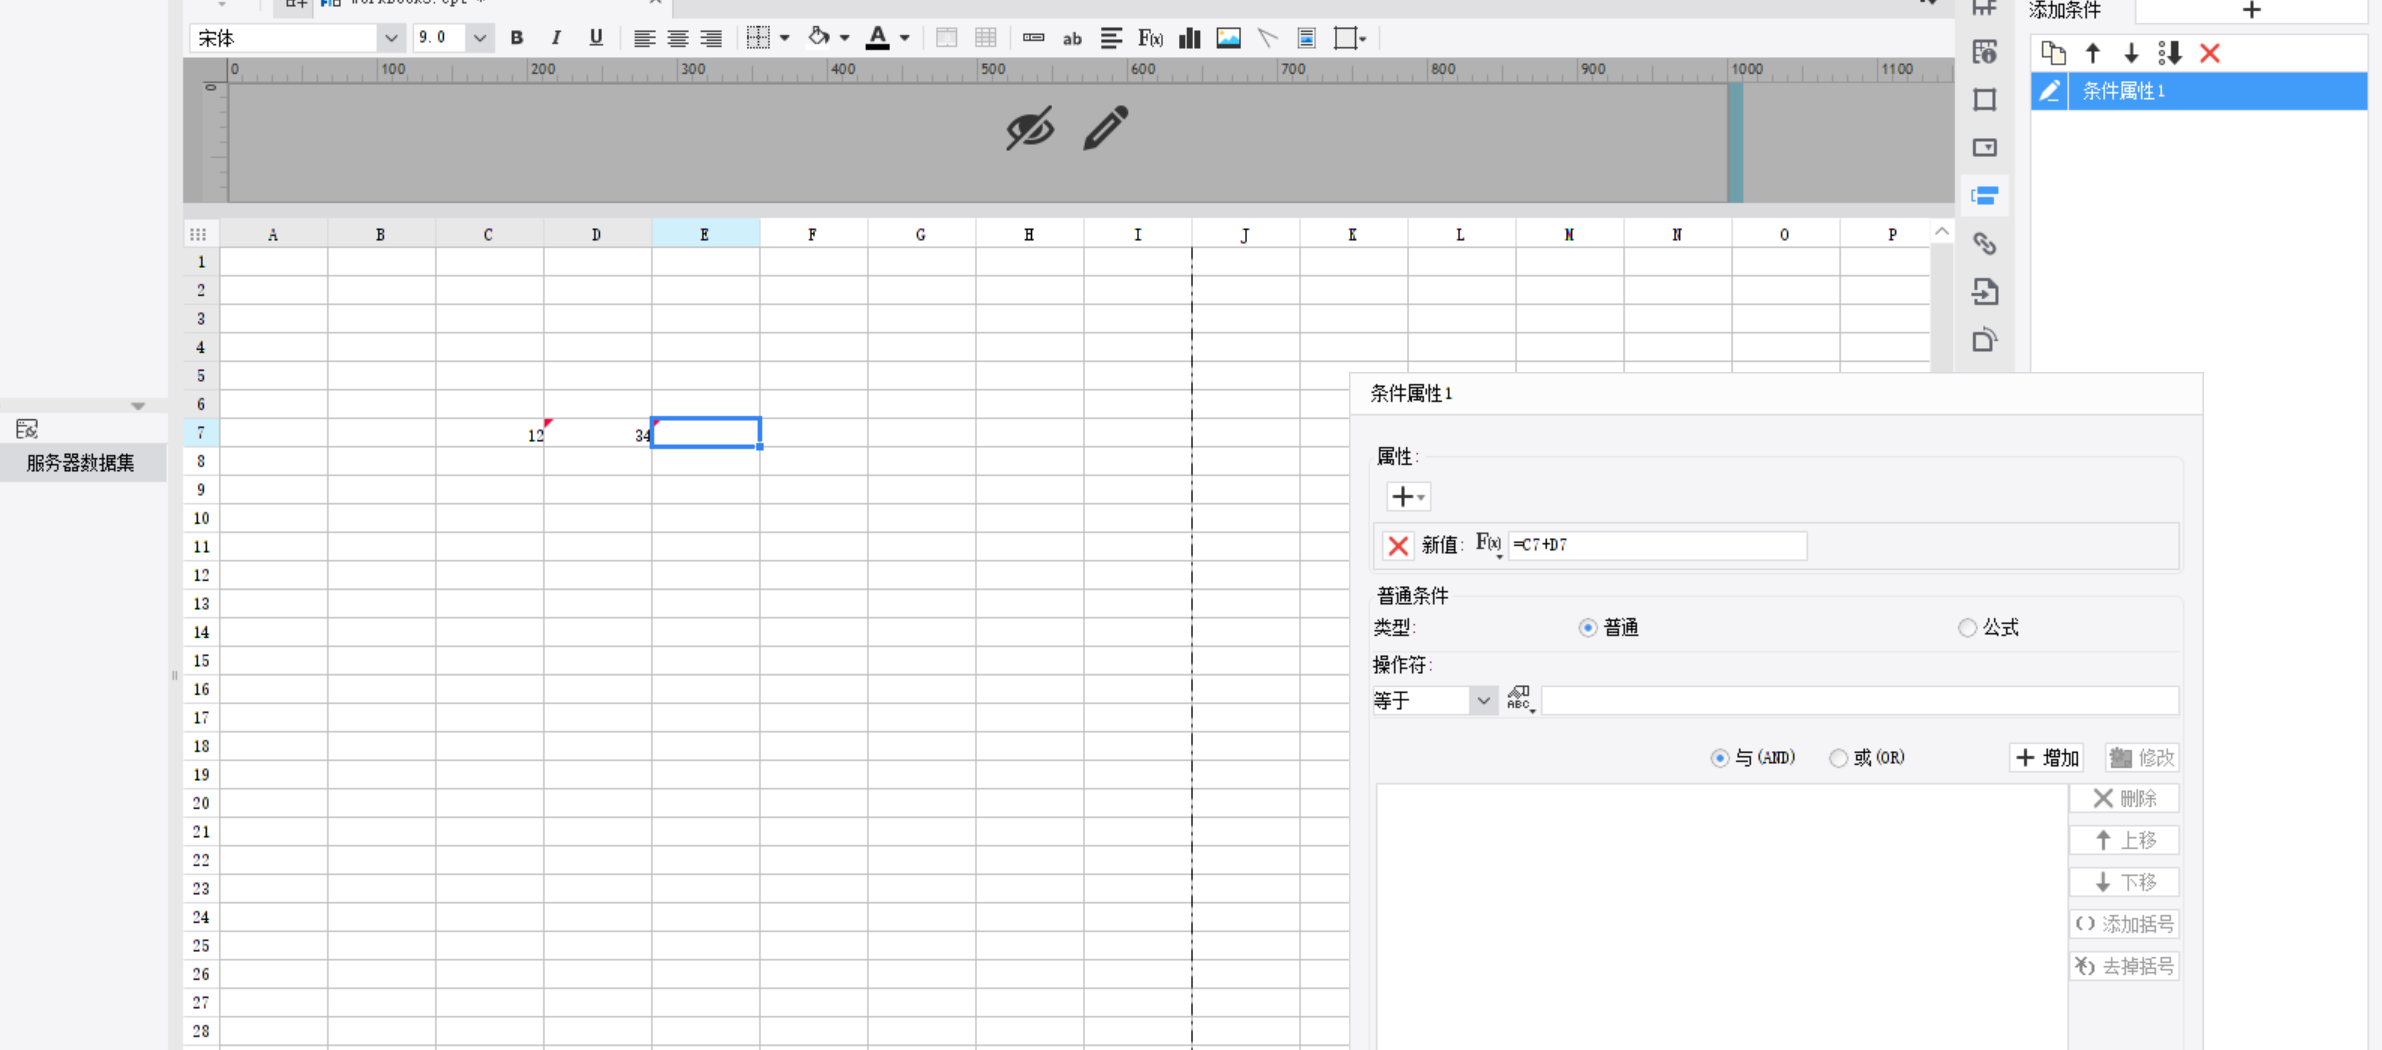
Task: Toggle italic formatting
Action: coord(556,38)
